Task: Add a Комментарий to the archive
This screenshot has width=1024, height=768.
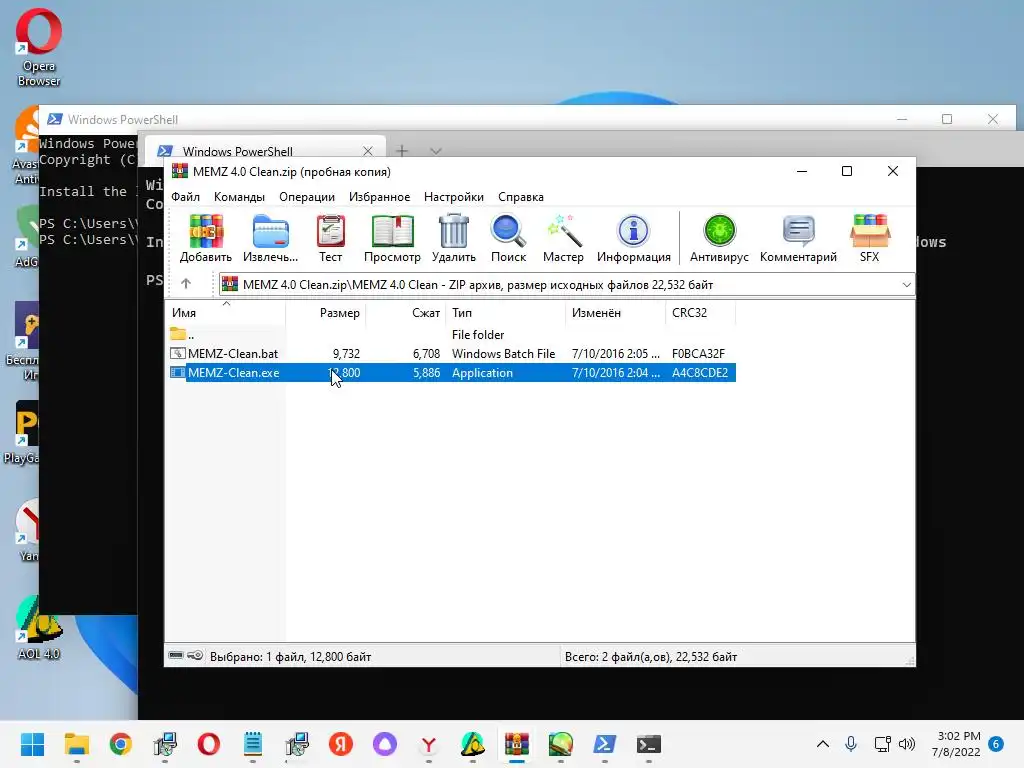Action: pyautogui.click(x=798, y=238)
